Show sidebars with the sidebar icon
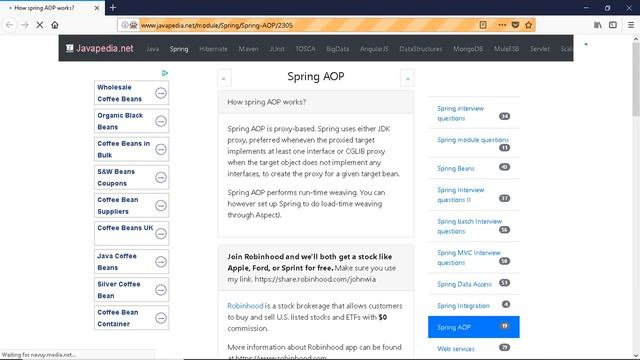Screen dimensions: 640x360 [x=613, y=25]
